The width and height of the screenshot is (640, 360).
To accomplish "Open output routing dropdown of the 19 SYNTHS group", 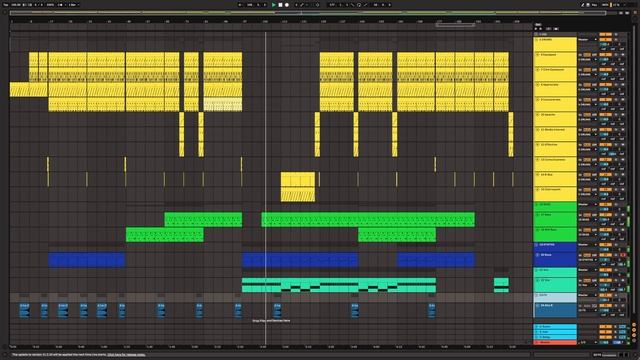I will [x=588, y=244].
